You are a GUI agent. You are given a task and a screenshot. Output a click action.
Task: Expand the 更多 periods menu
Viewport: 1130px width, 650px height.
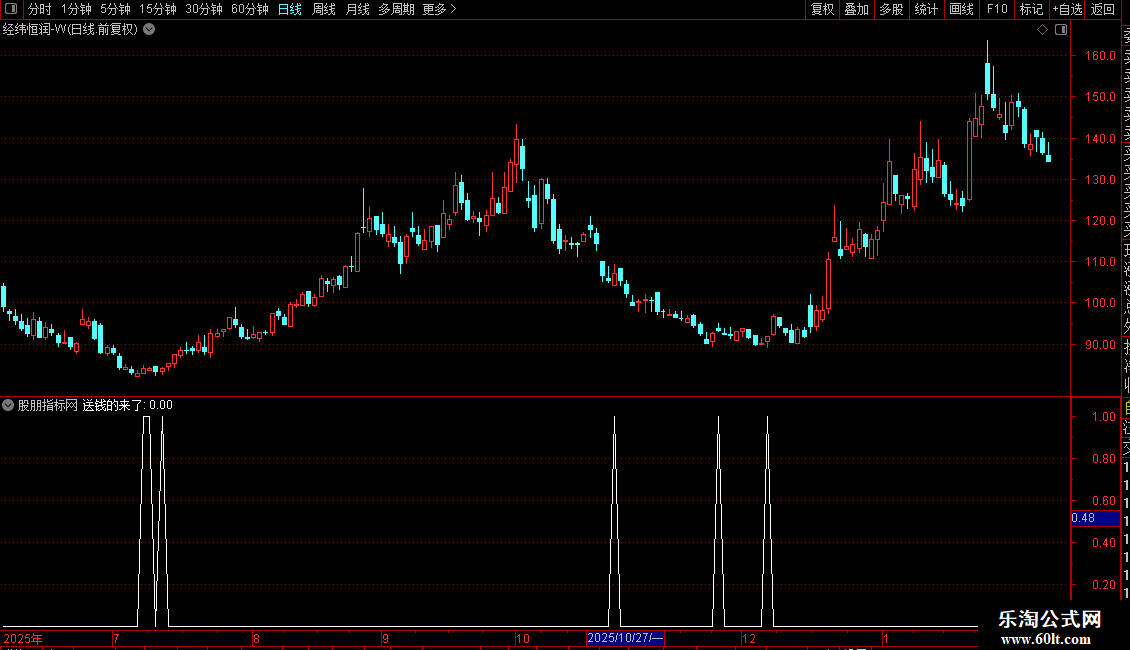(439, 9)
